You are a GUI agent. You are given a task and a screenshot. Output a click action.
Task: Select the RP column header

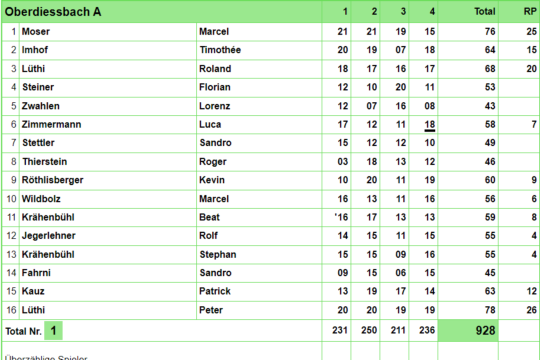[x=530, y=12]
